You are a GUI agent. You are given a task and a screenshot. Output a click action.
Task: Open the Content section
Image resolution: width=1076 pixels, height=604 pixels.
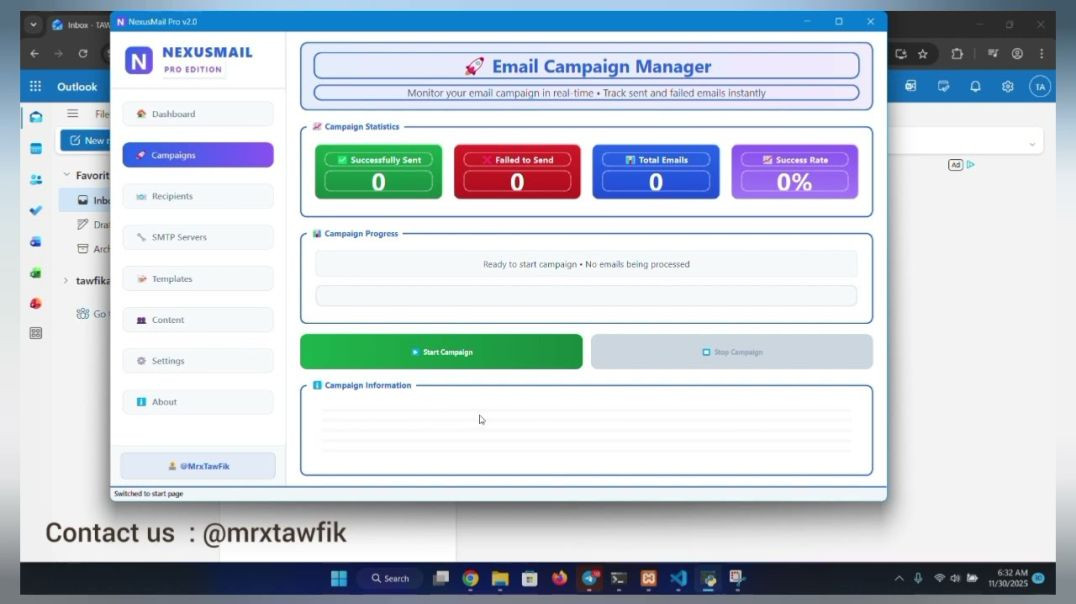tap(197, 319)
